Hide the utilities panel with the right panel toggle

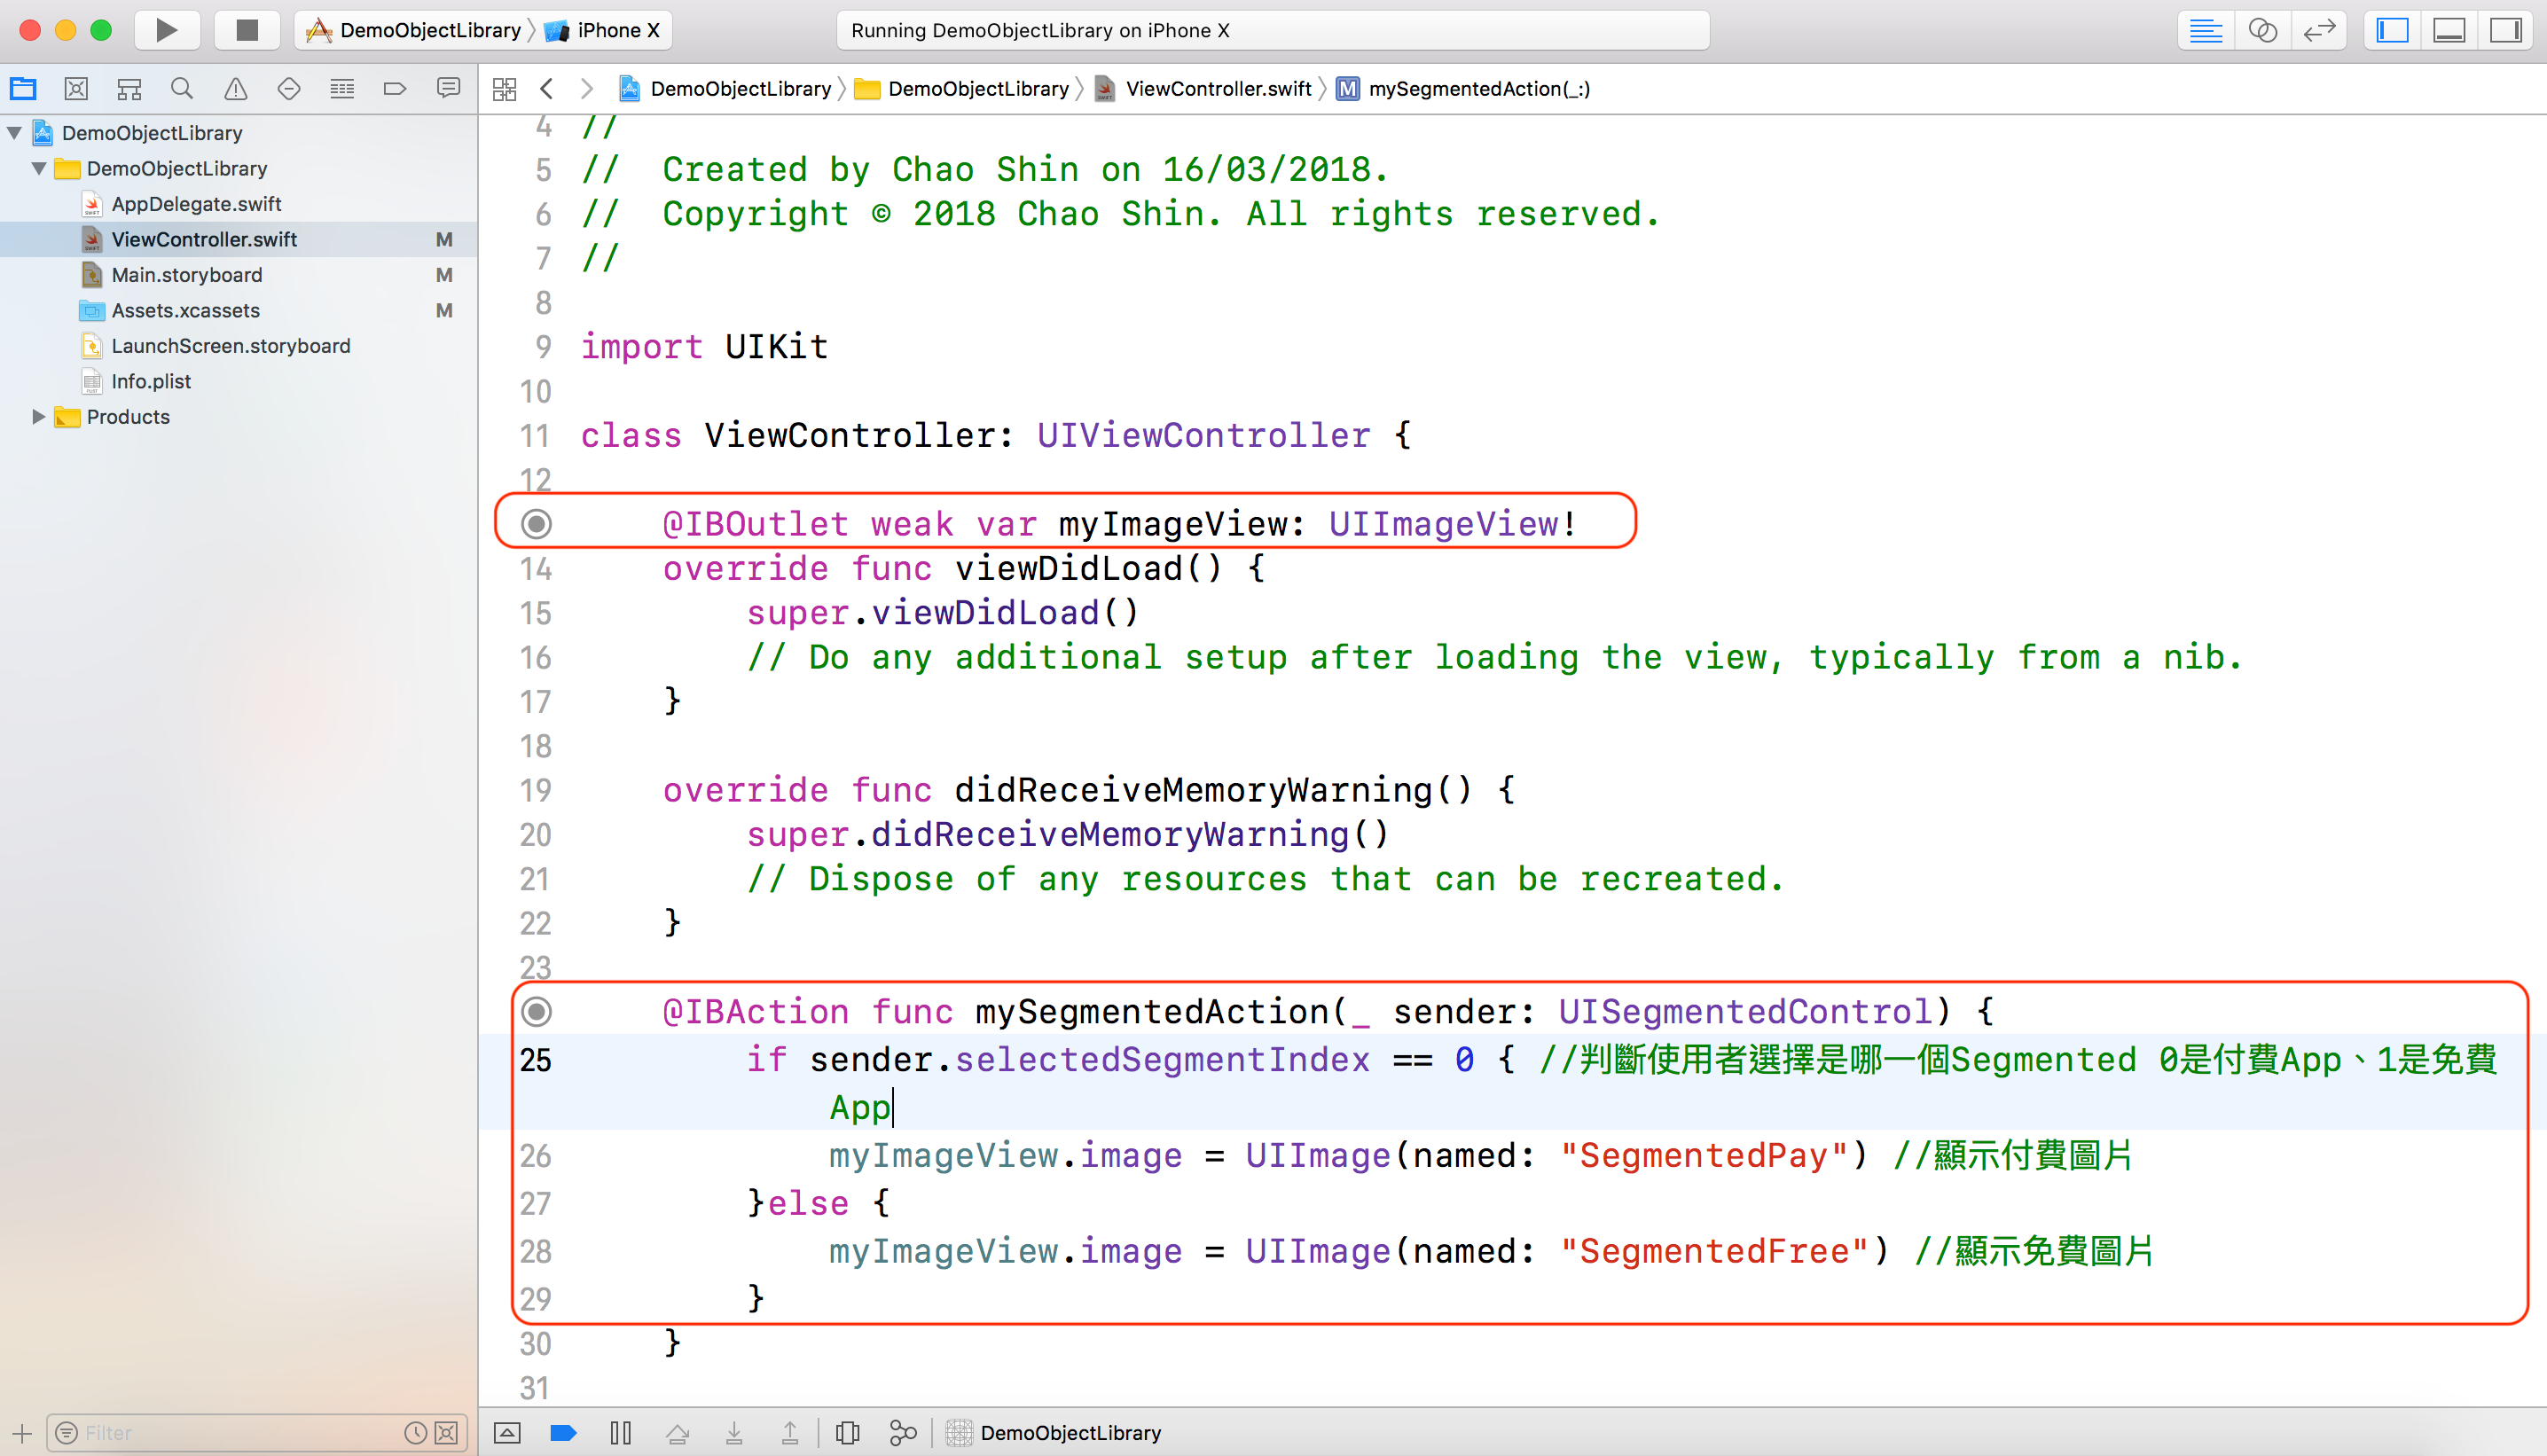2505,30
